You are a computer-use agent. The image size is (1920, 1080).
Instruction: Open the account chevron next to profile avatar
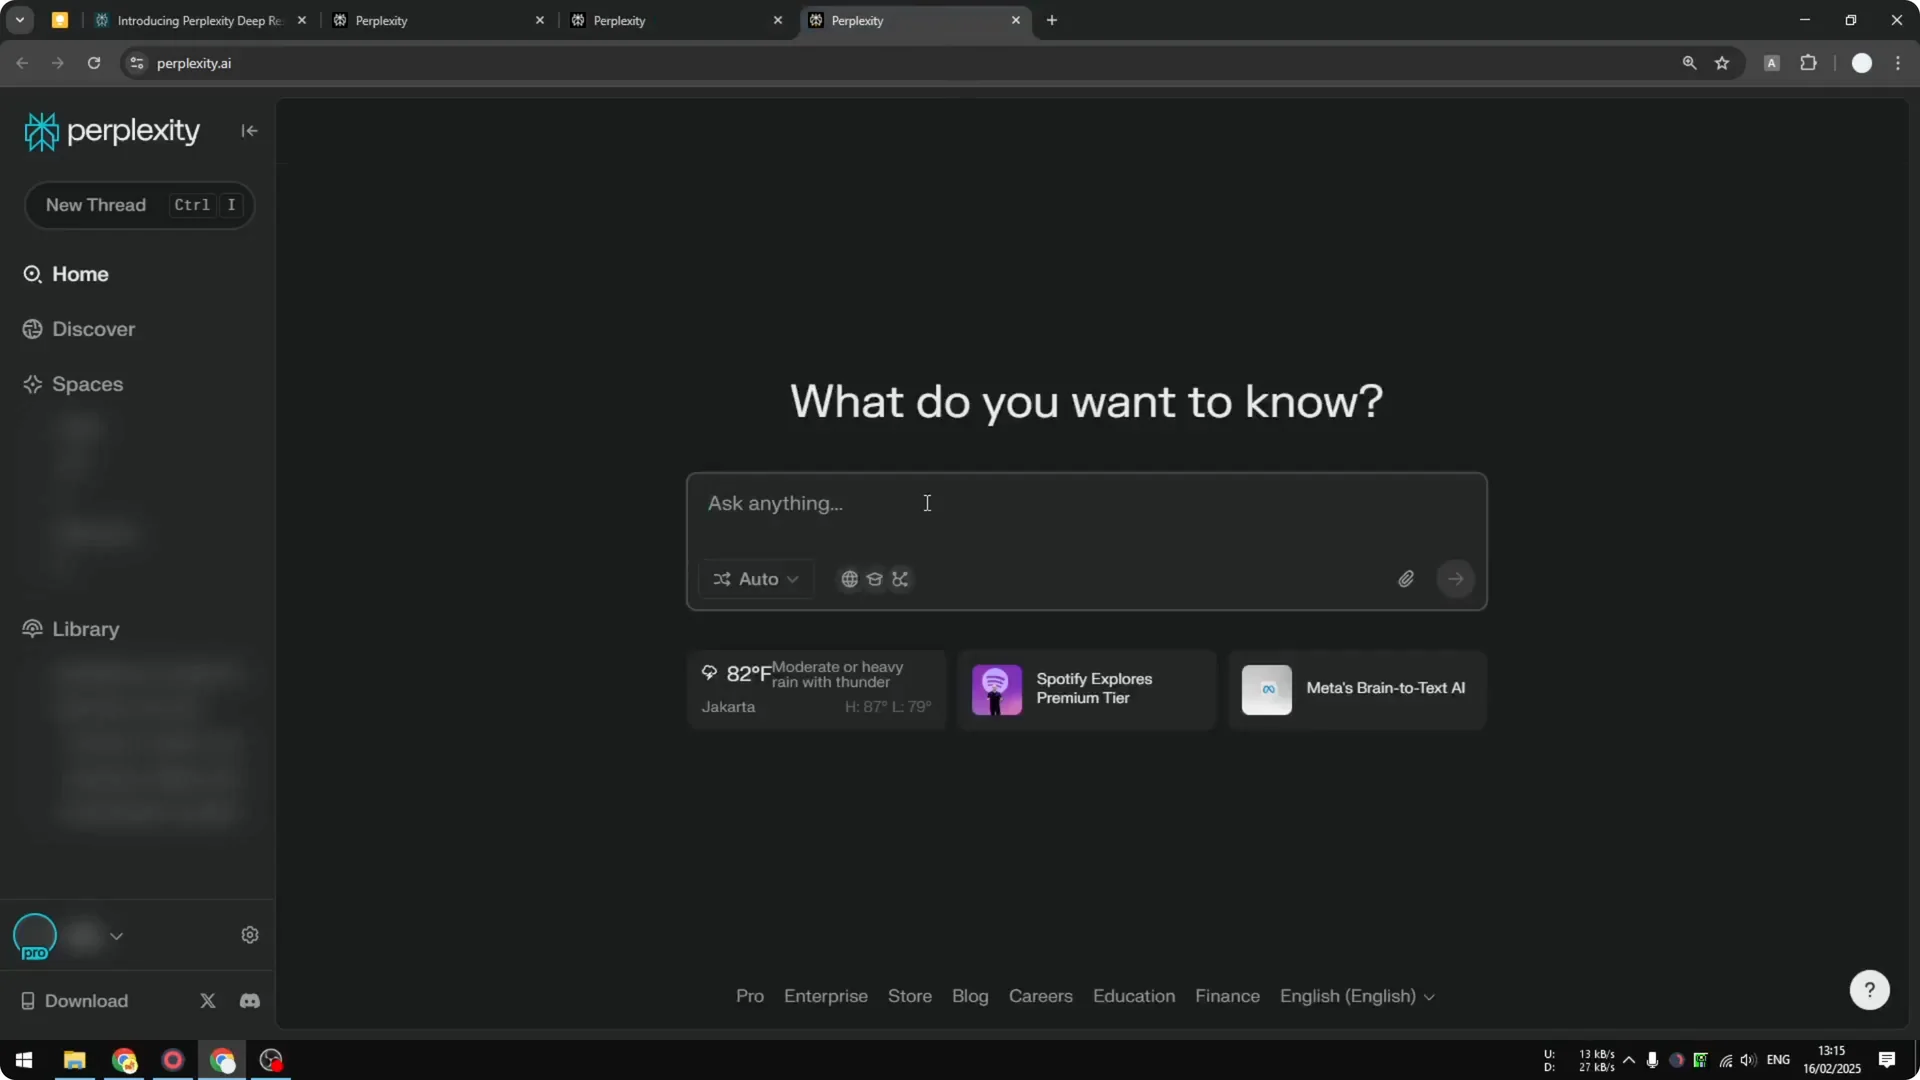click(117, 936)
